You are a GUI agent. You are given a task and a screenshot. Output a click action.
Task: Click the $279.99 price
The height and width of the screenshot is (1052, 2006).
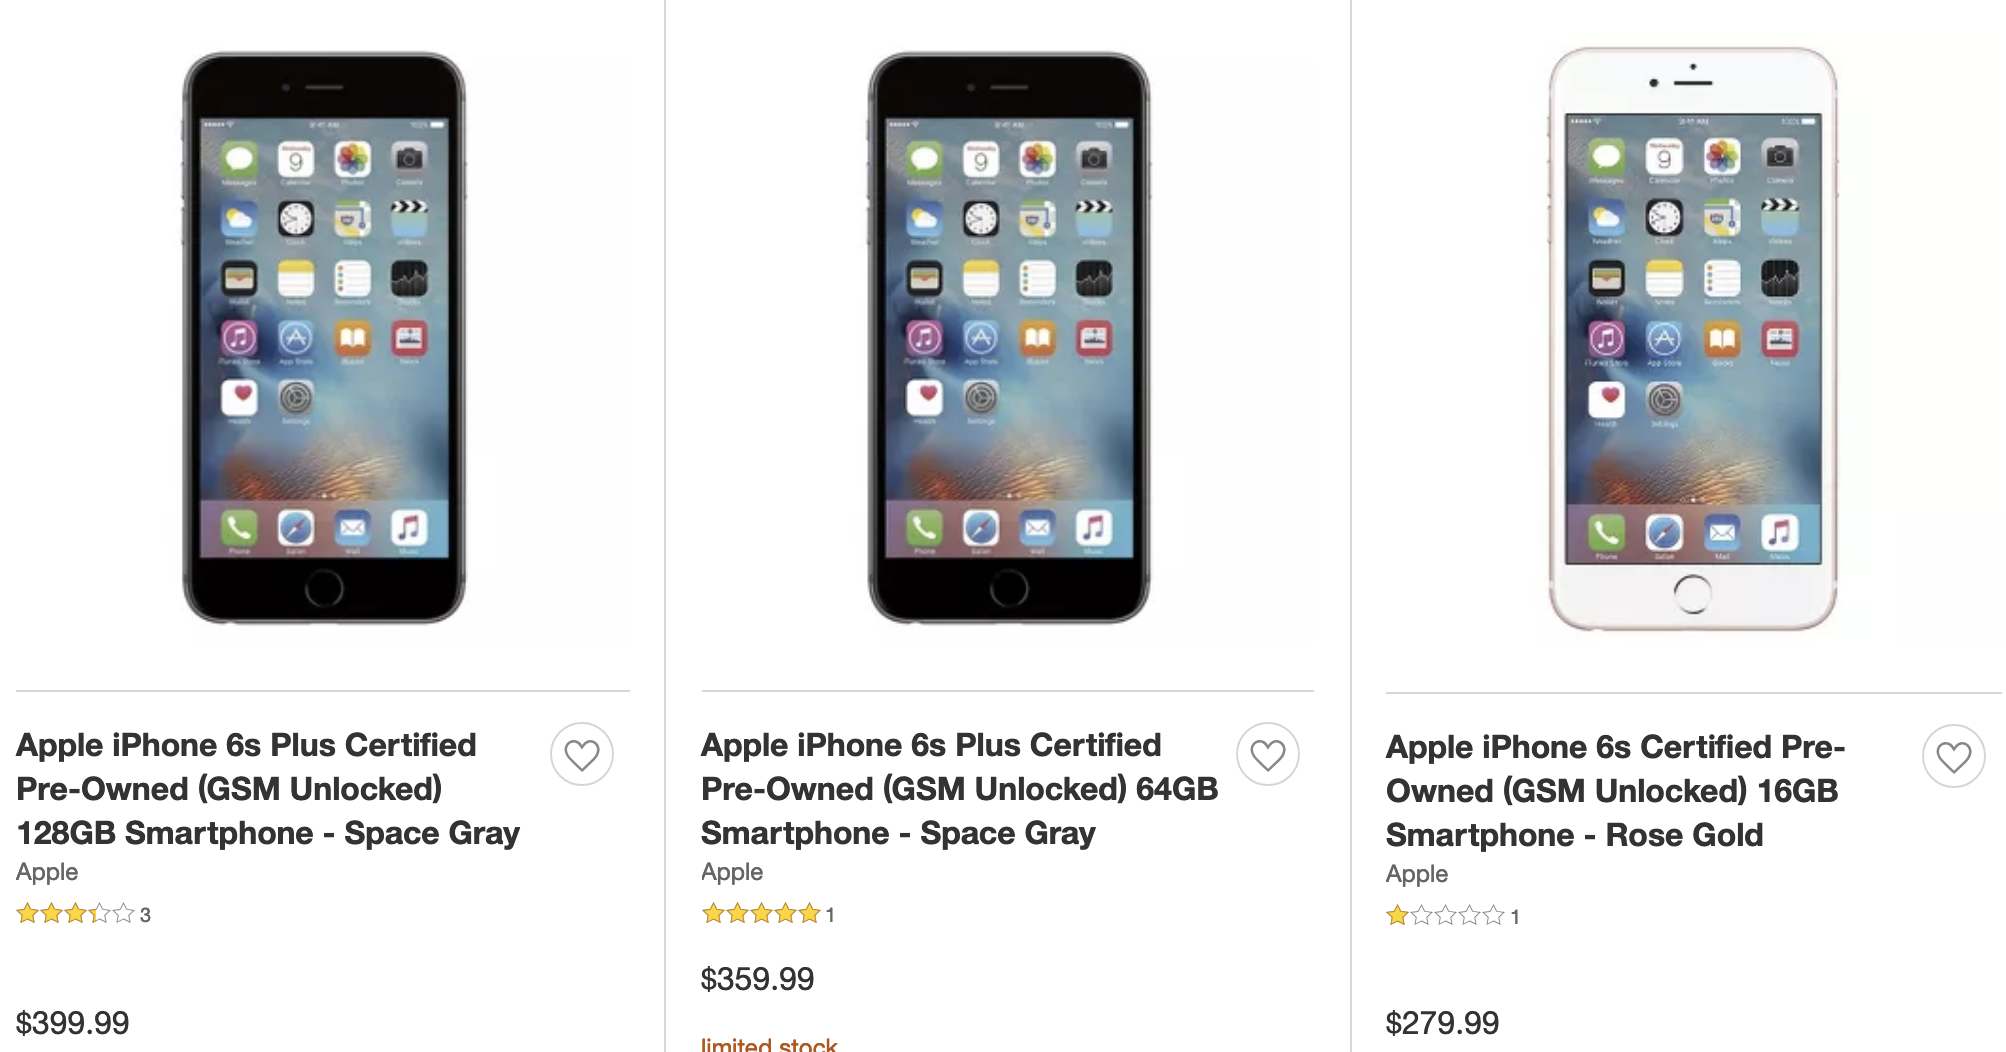pos(1442,1023)
